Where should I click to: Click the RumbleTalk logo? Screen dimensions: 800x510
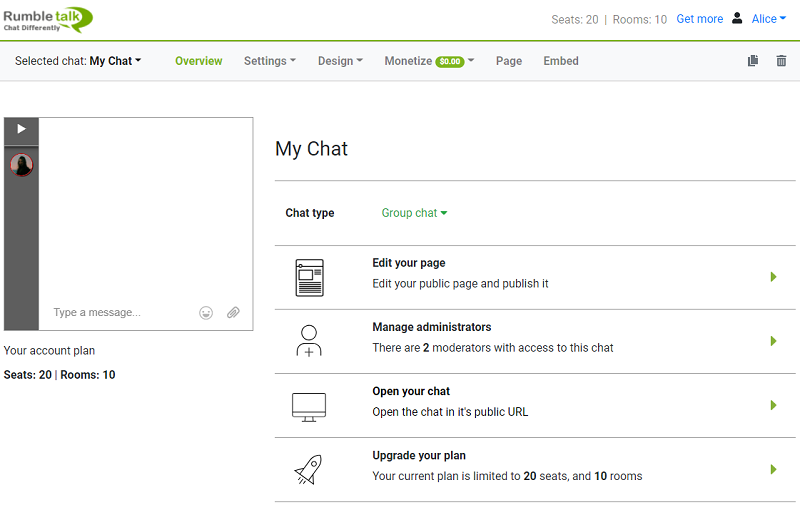click(x=48, y=19)
